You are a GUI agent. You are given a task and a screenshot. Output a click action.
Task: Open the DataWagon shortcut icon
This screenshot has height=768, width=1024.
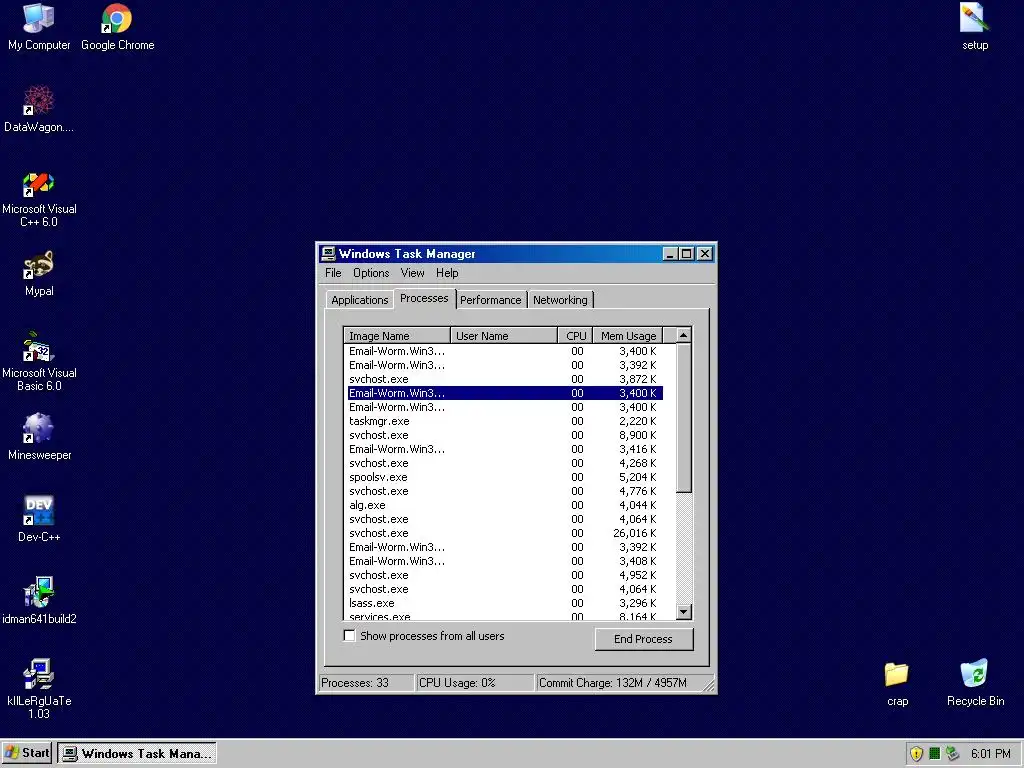pyautogui.click(x=39, y=108)
